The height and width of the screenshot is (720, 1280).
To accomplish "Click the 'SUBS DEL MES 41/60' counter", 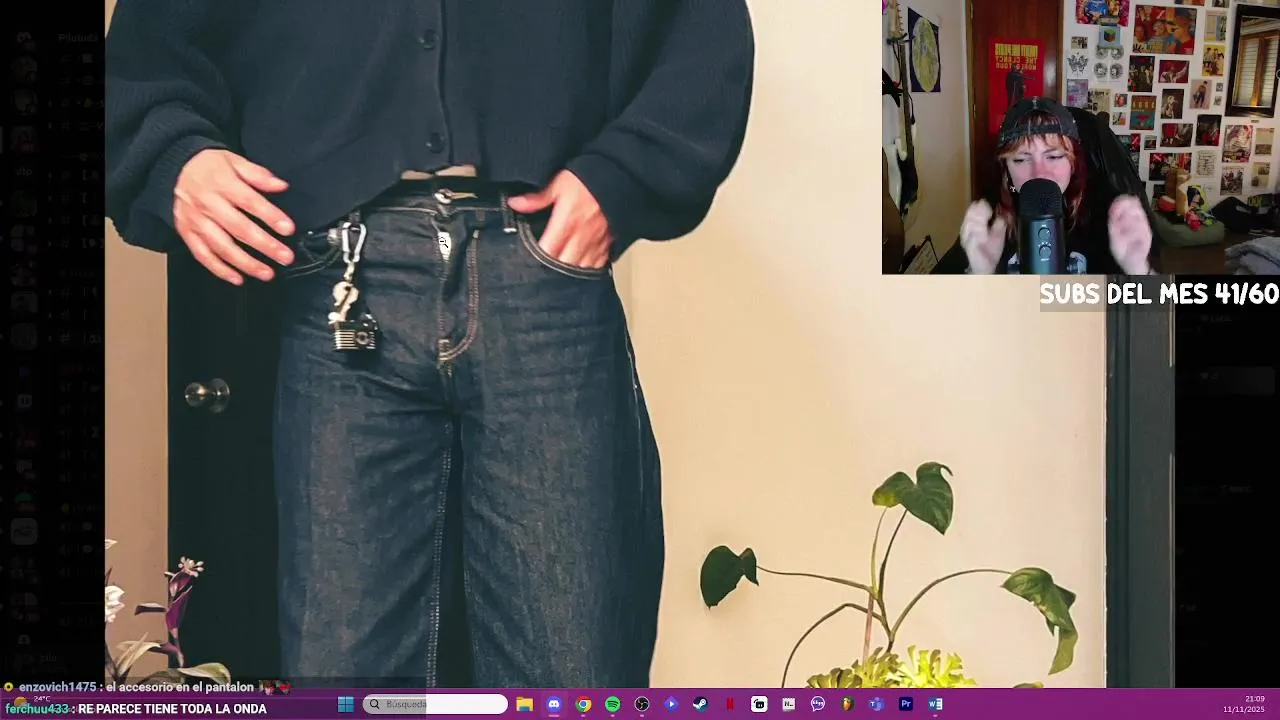I will click(x=1159, y=294).
